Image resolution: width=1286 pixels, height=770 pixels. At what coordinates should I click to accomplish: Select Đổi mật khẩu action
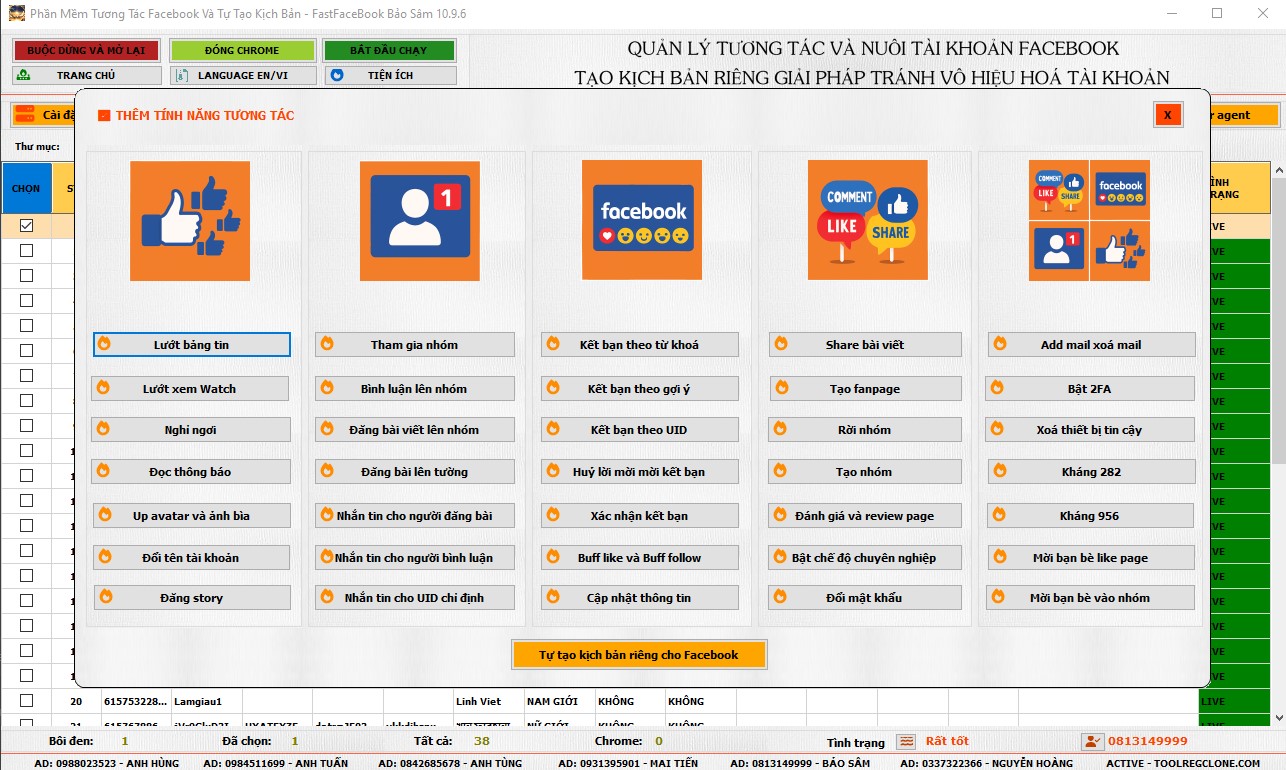click(x=865, y=598)
